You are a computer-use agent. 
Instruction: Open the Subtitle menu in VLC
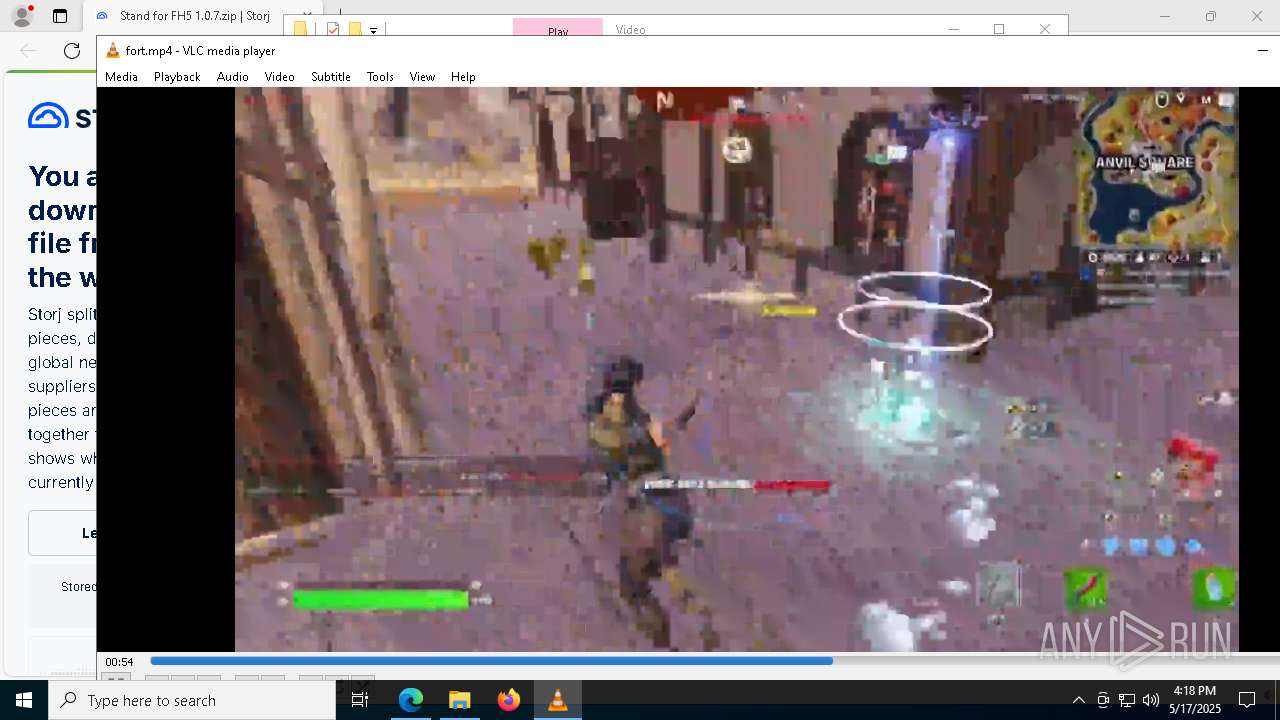pyautogui.click(x=330, y=77)
